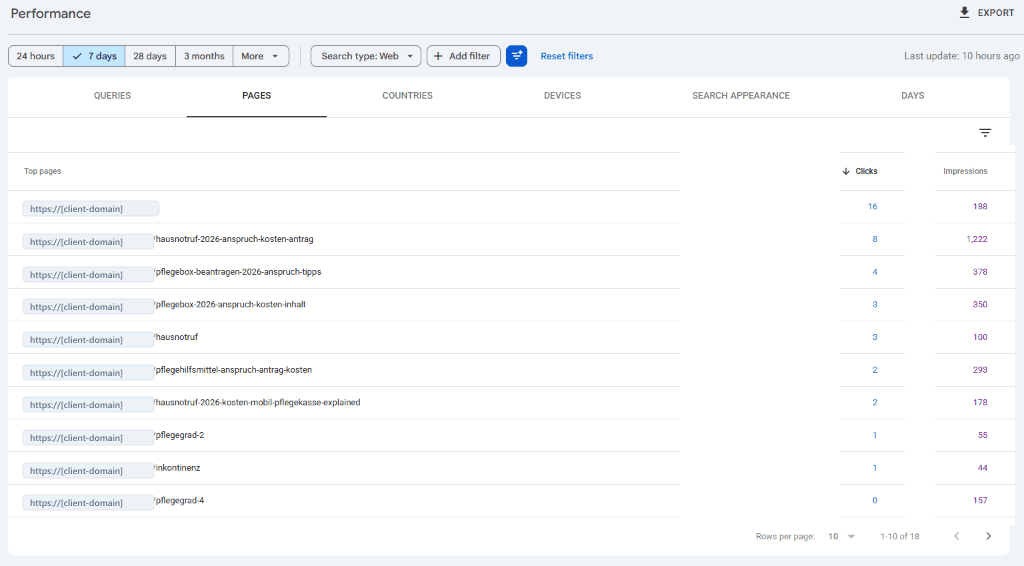Click the impressions value 188
This screenshot has height=566, width=1024.
coord(980,206)
